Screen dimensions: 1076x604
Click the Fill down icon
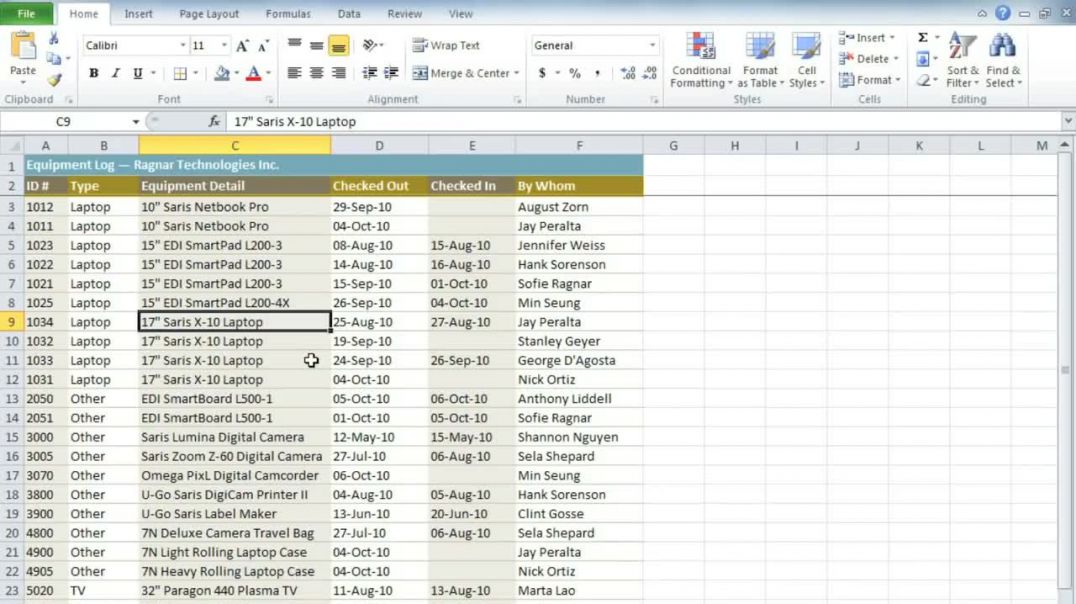(x=923, y=59)
